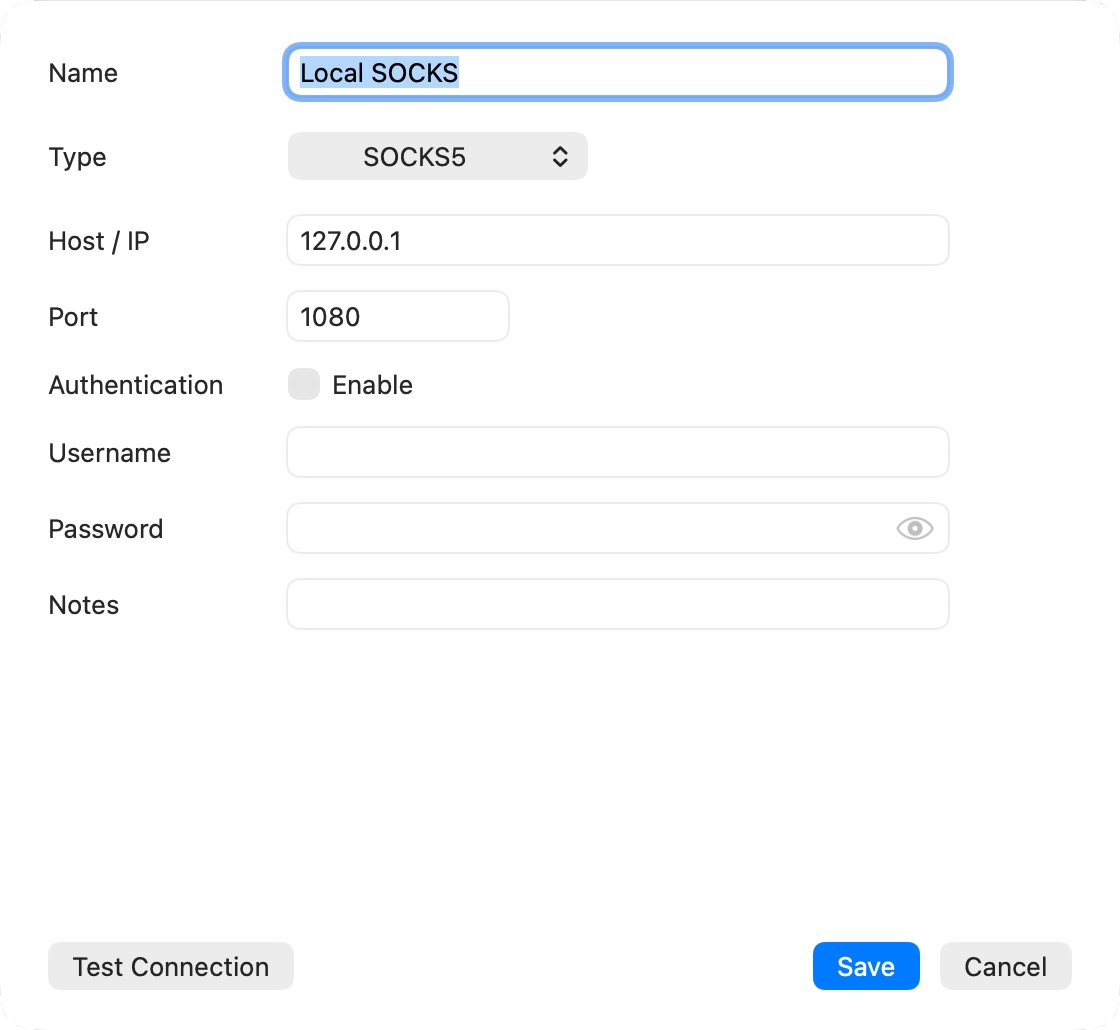Focus the empty Username field
Viewport: 1120px width, 1030px height.
coord(618,452)
